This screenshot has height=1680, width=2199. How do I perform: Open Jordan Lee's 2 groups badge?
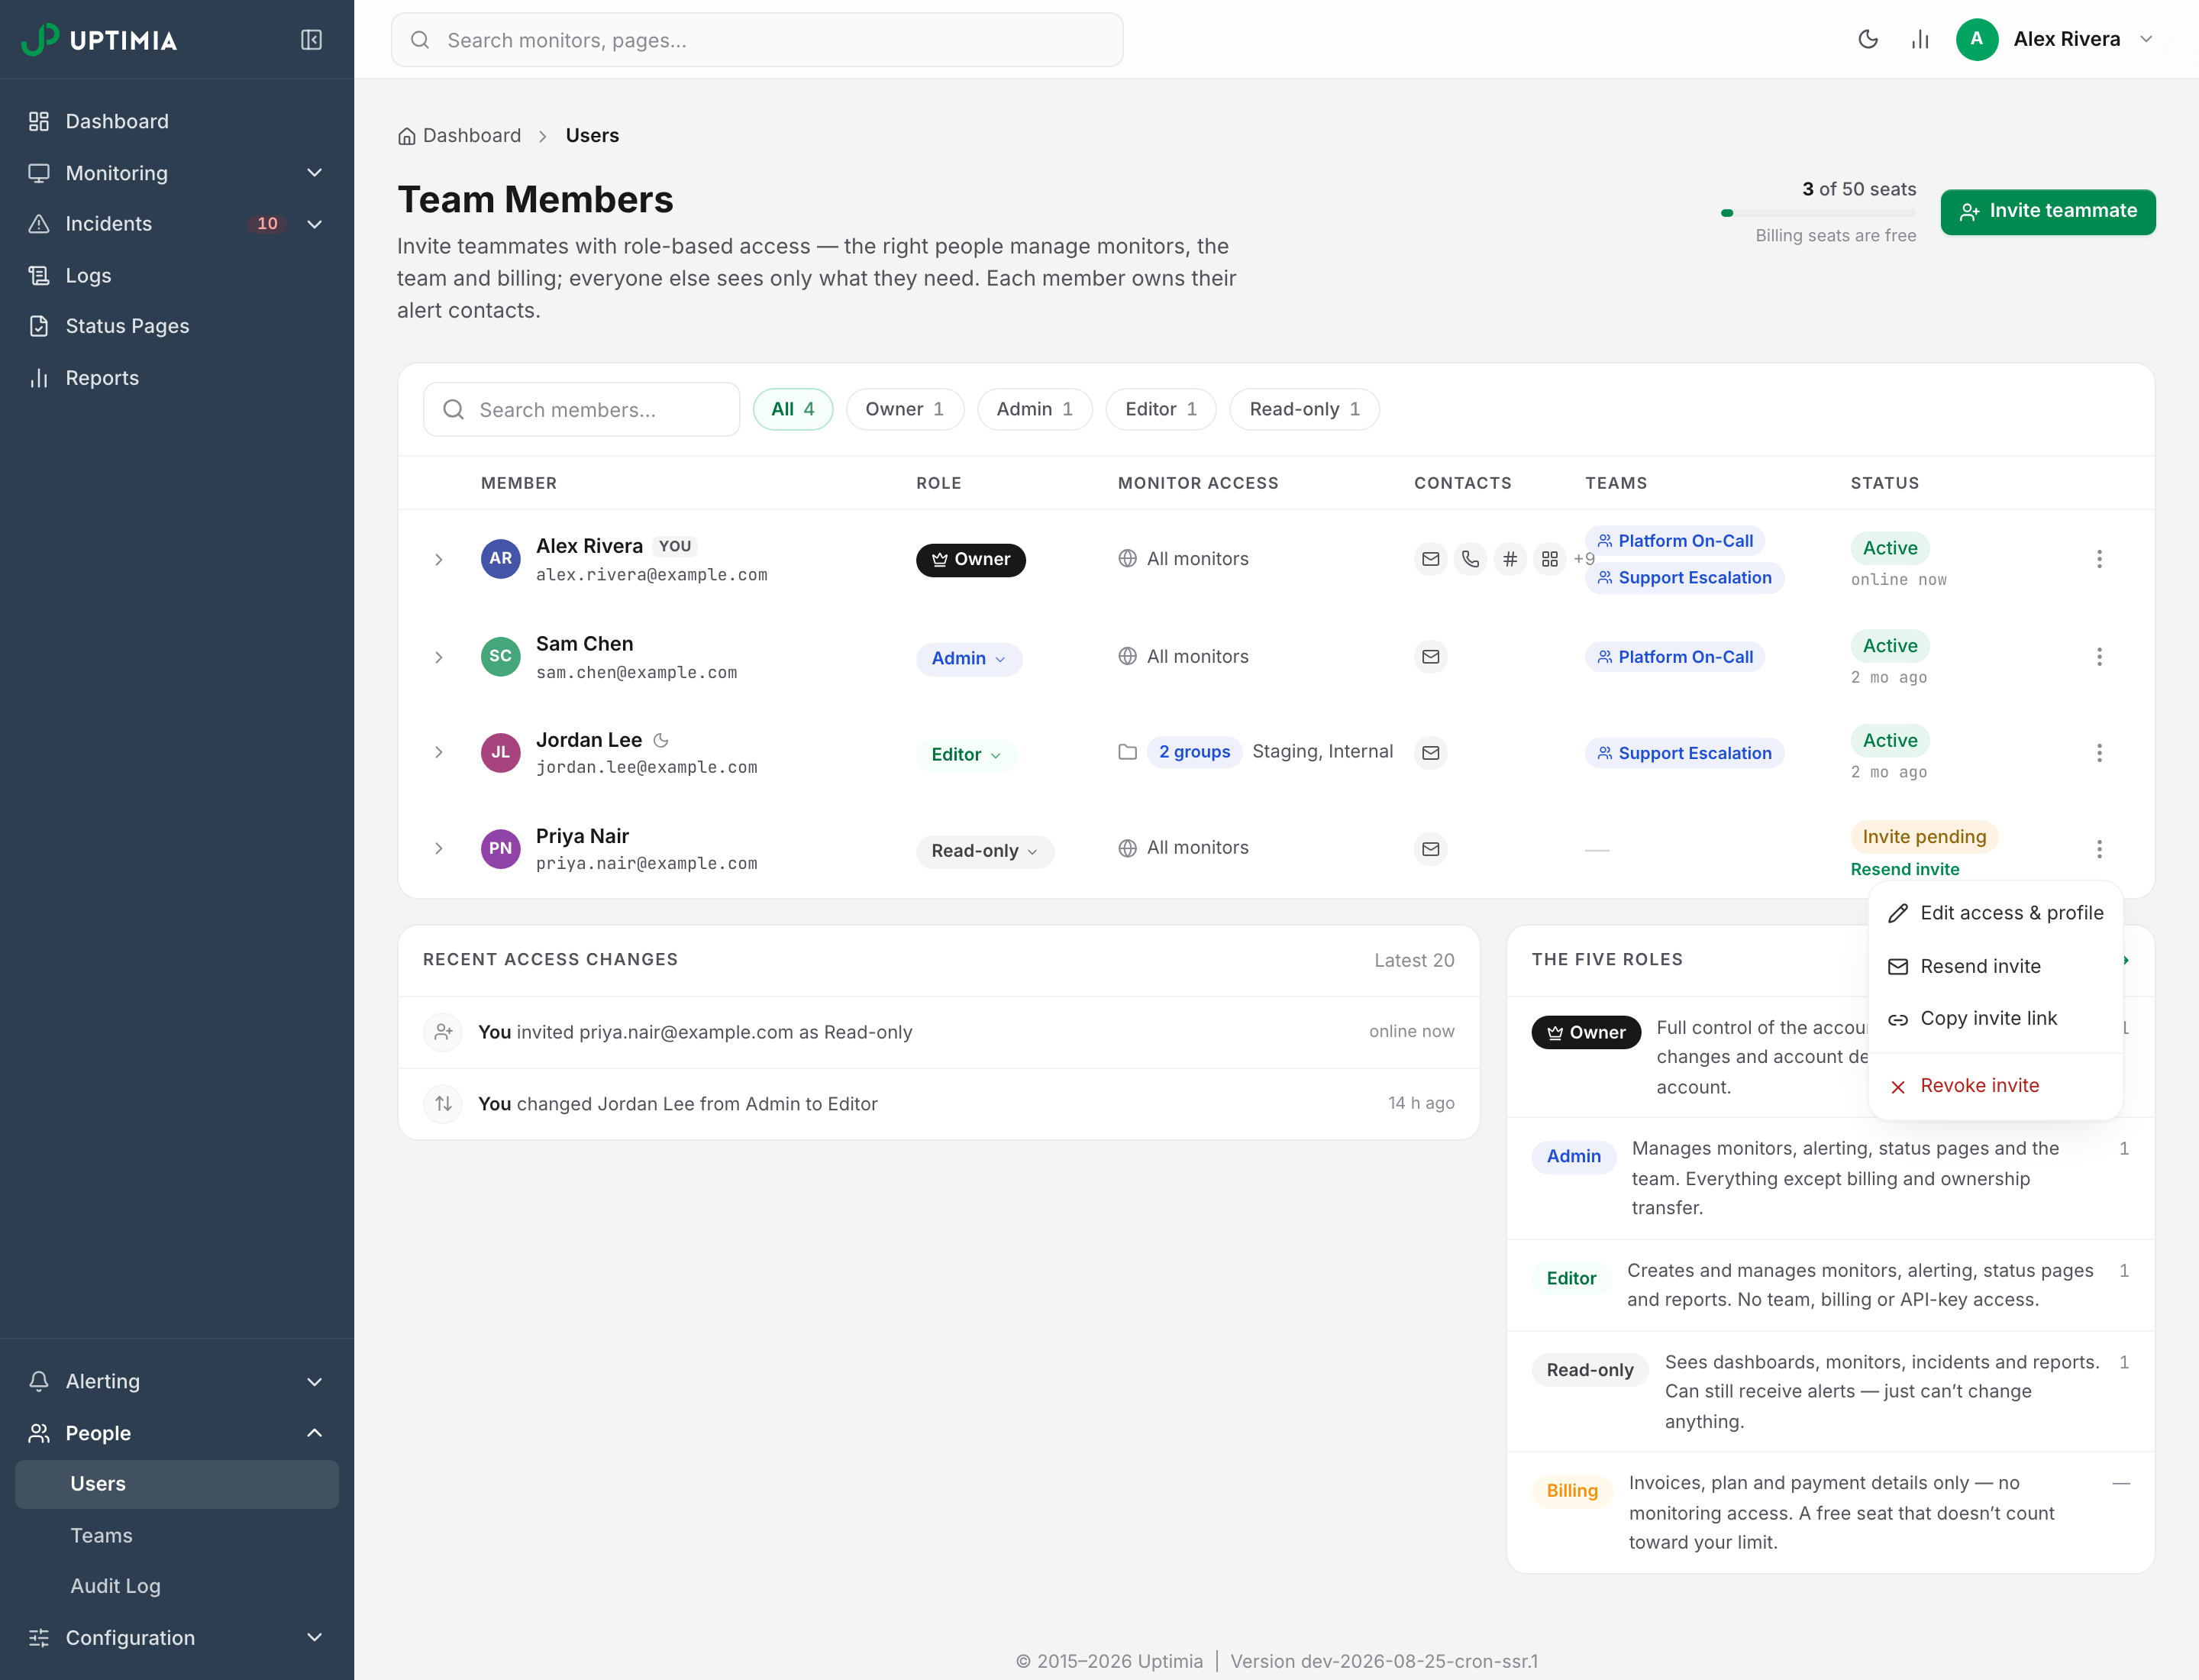(x=1194, y=752)
